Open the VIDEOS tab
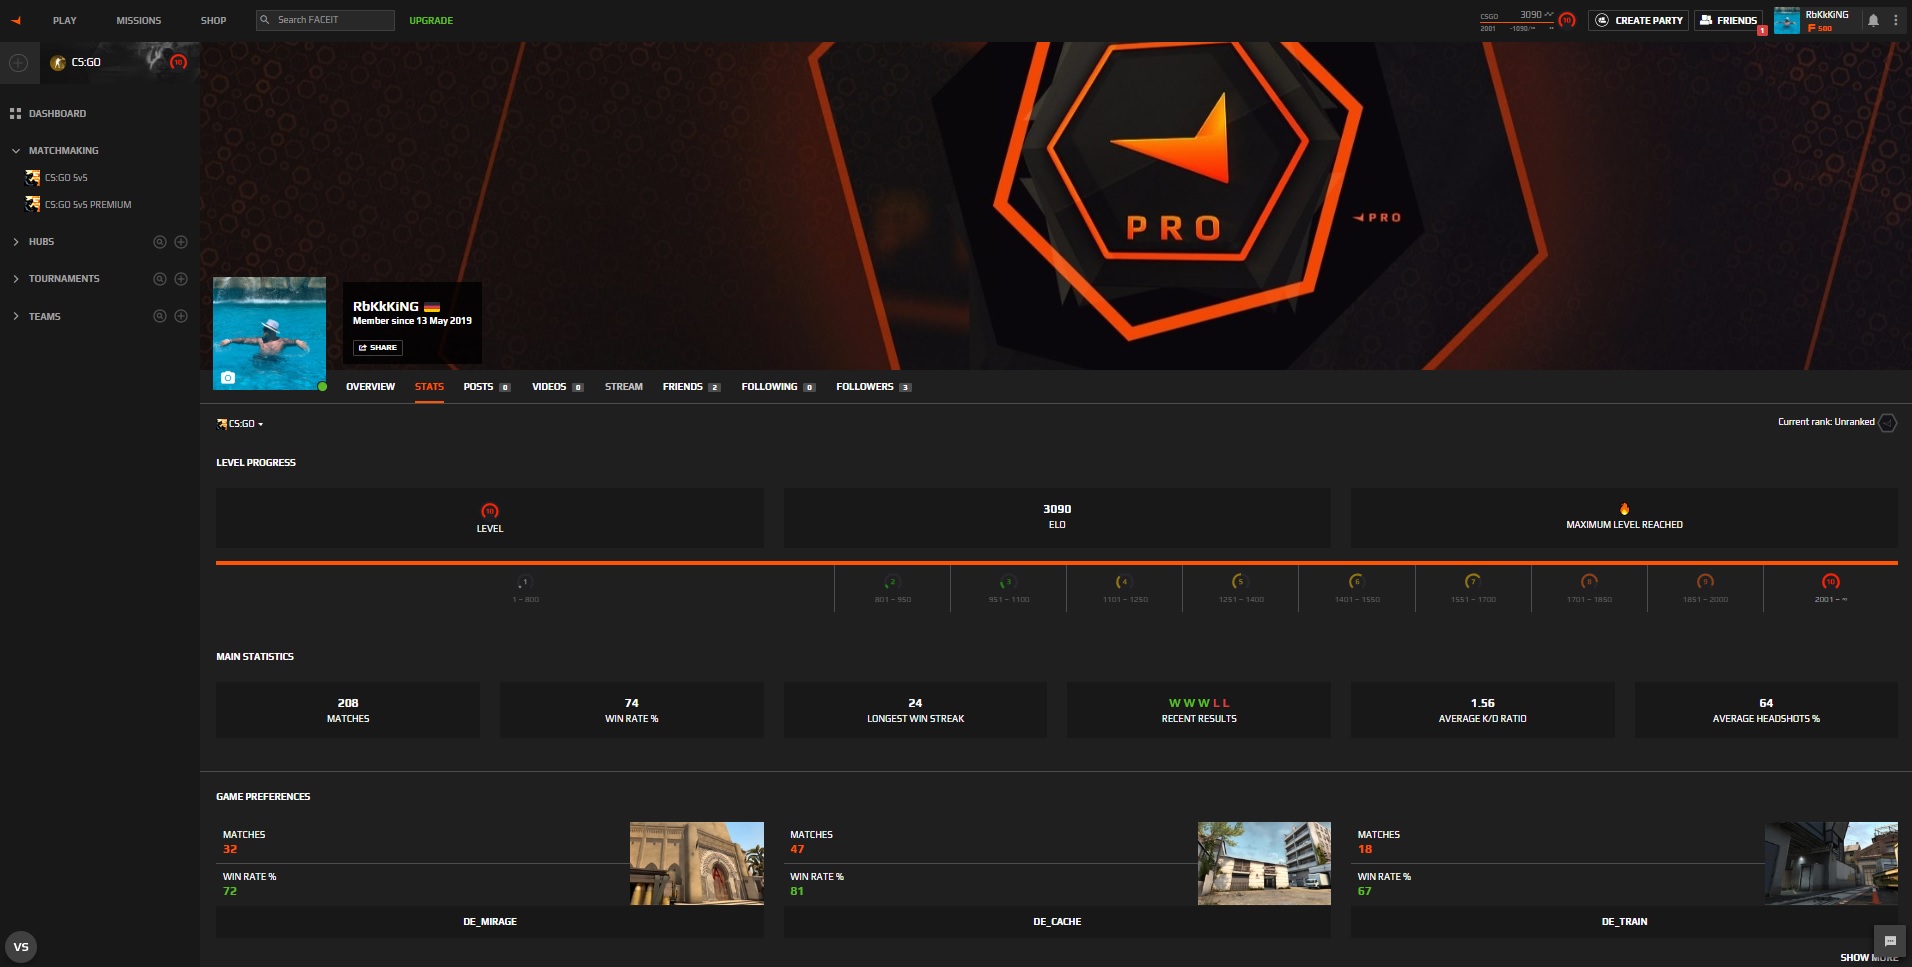 point(558,386)
